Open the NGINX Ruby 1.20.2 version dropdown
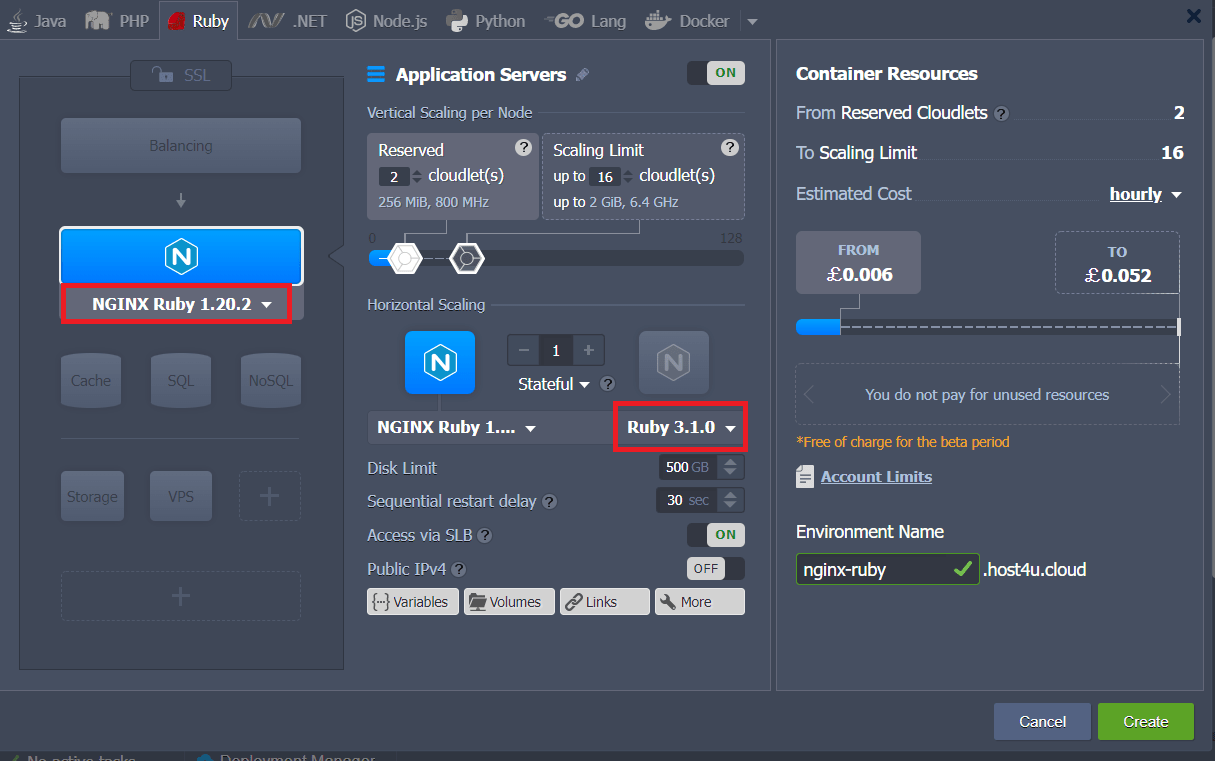Viewport: 1215px width, 761px height. [x=176, y=303]
